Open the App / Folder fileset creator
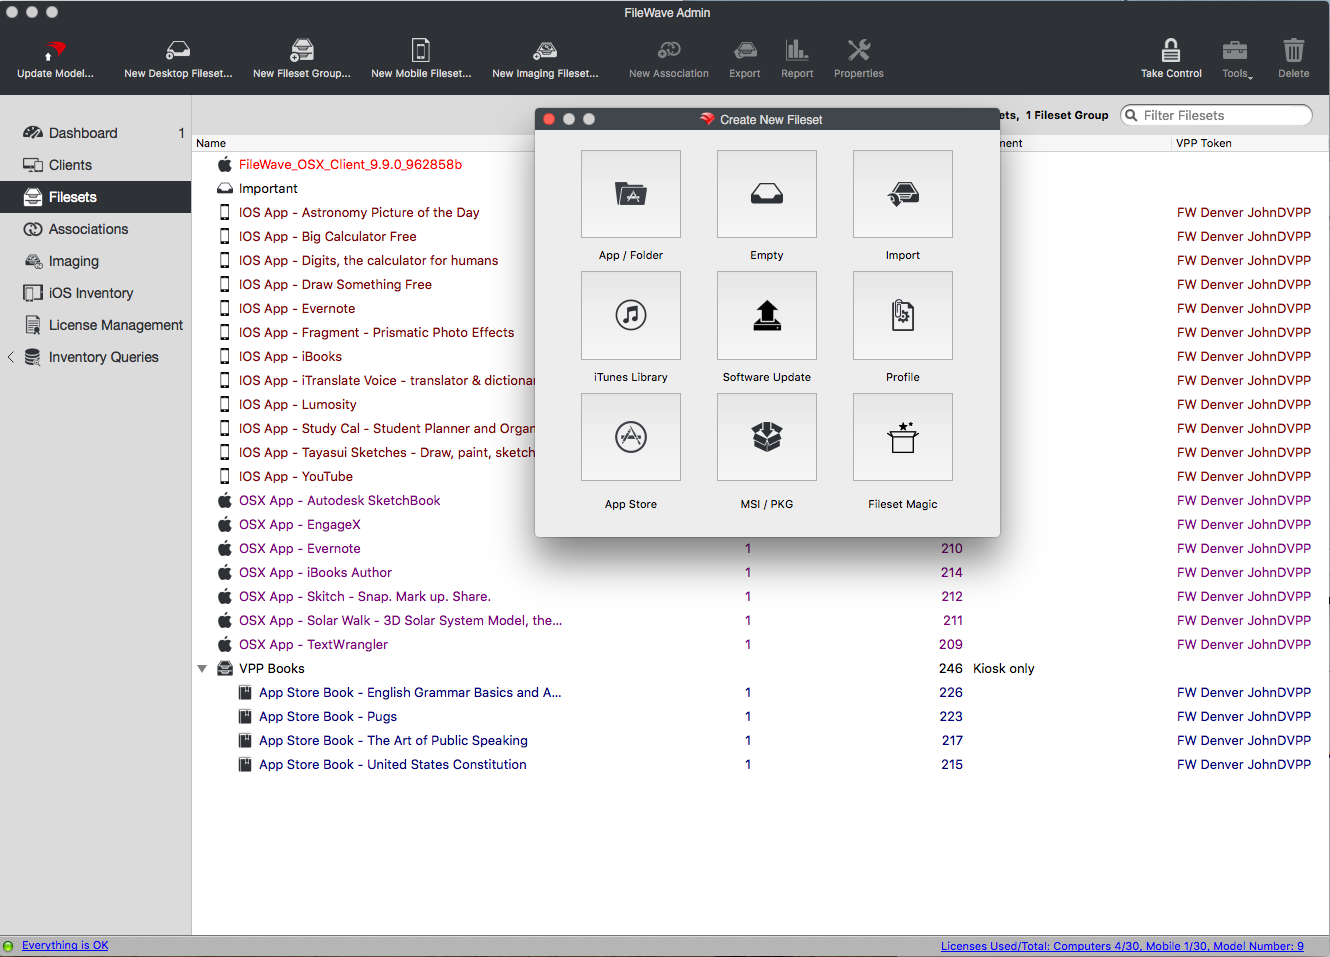 pos(630,194)
